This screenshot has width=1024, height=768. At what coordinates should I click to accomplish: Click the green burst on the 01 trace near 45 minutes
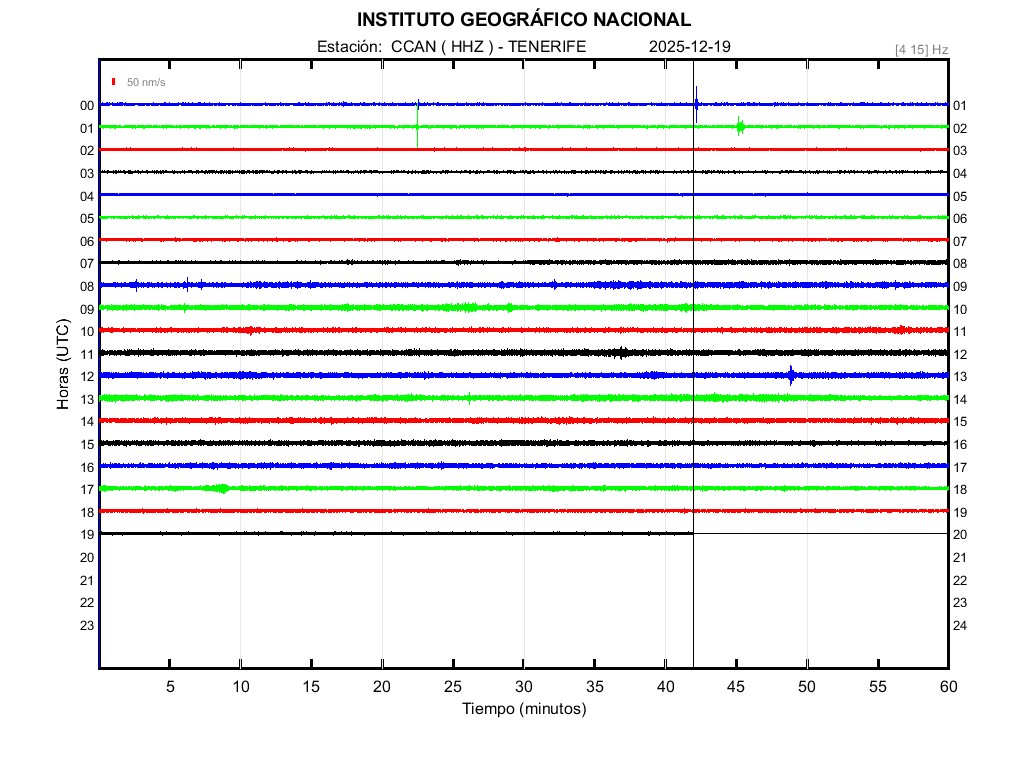tap(740, 126)
